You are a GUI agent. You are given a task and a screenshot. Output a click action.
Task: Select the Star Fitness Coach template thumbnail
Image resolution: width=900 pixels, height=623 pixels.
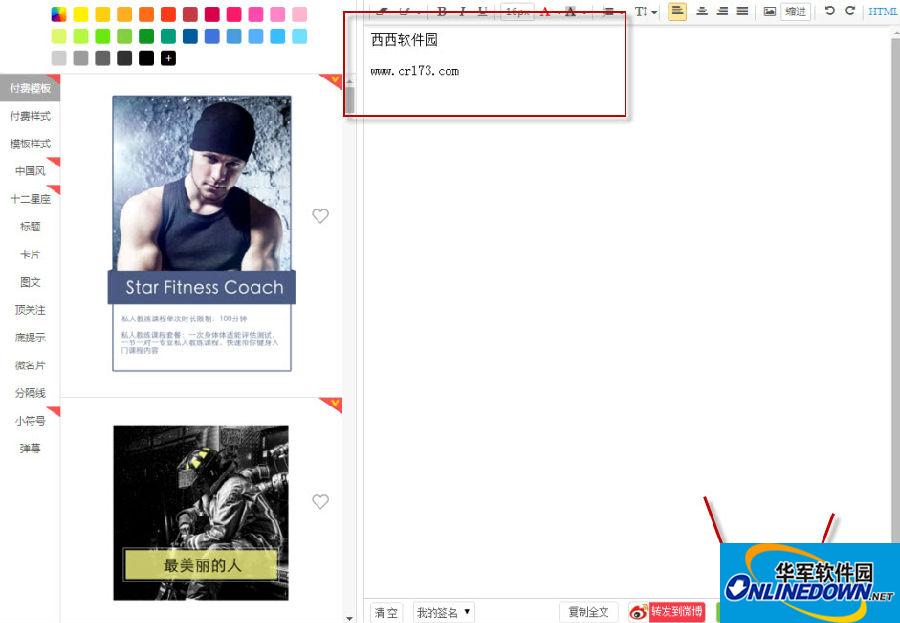(202, 233)
